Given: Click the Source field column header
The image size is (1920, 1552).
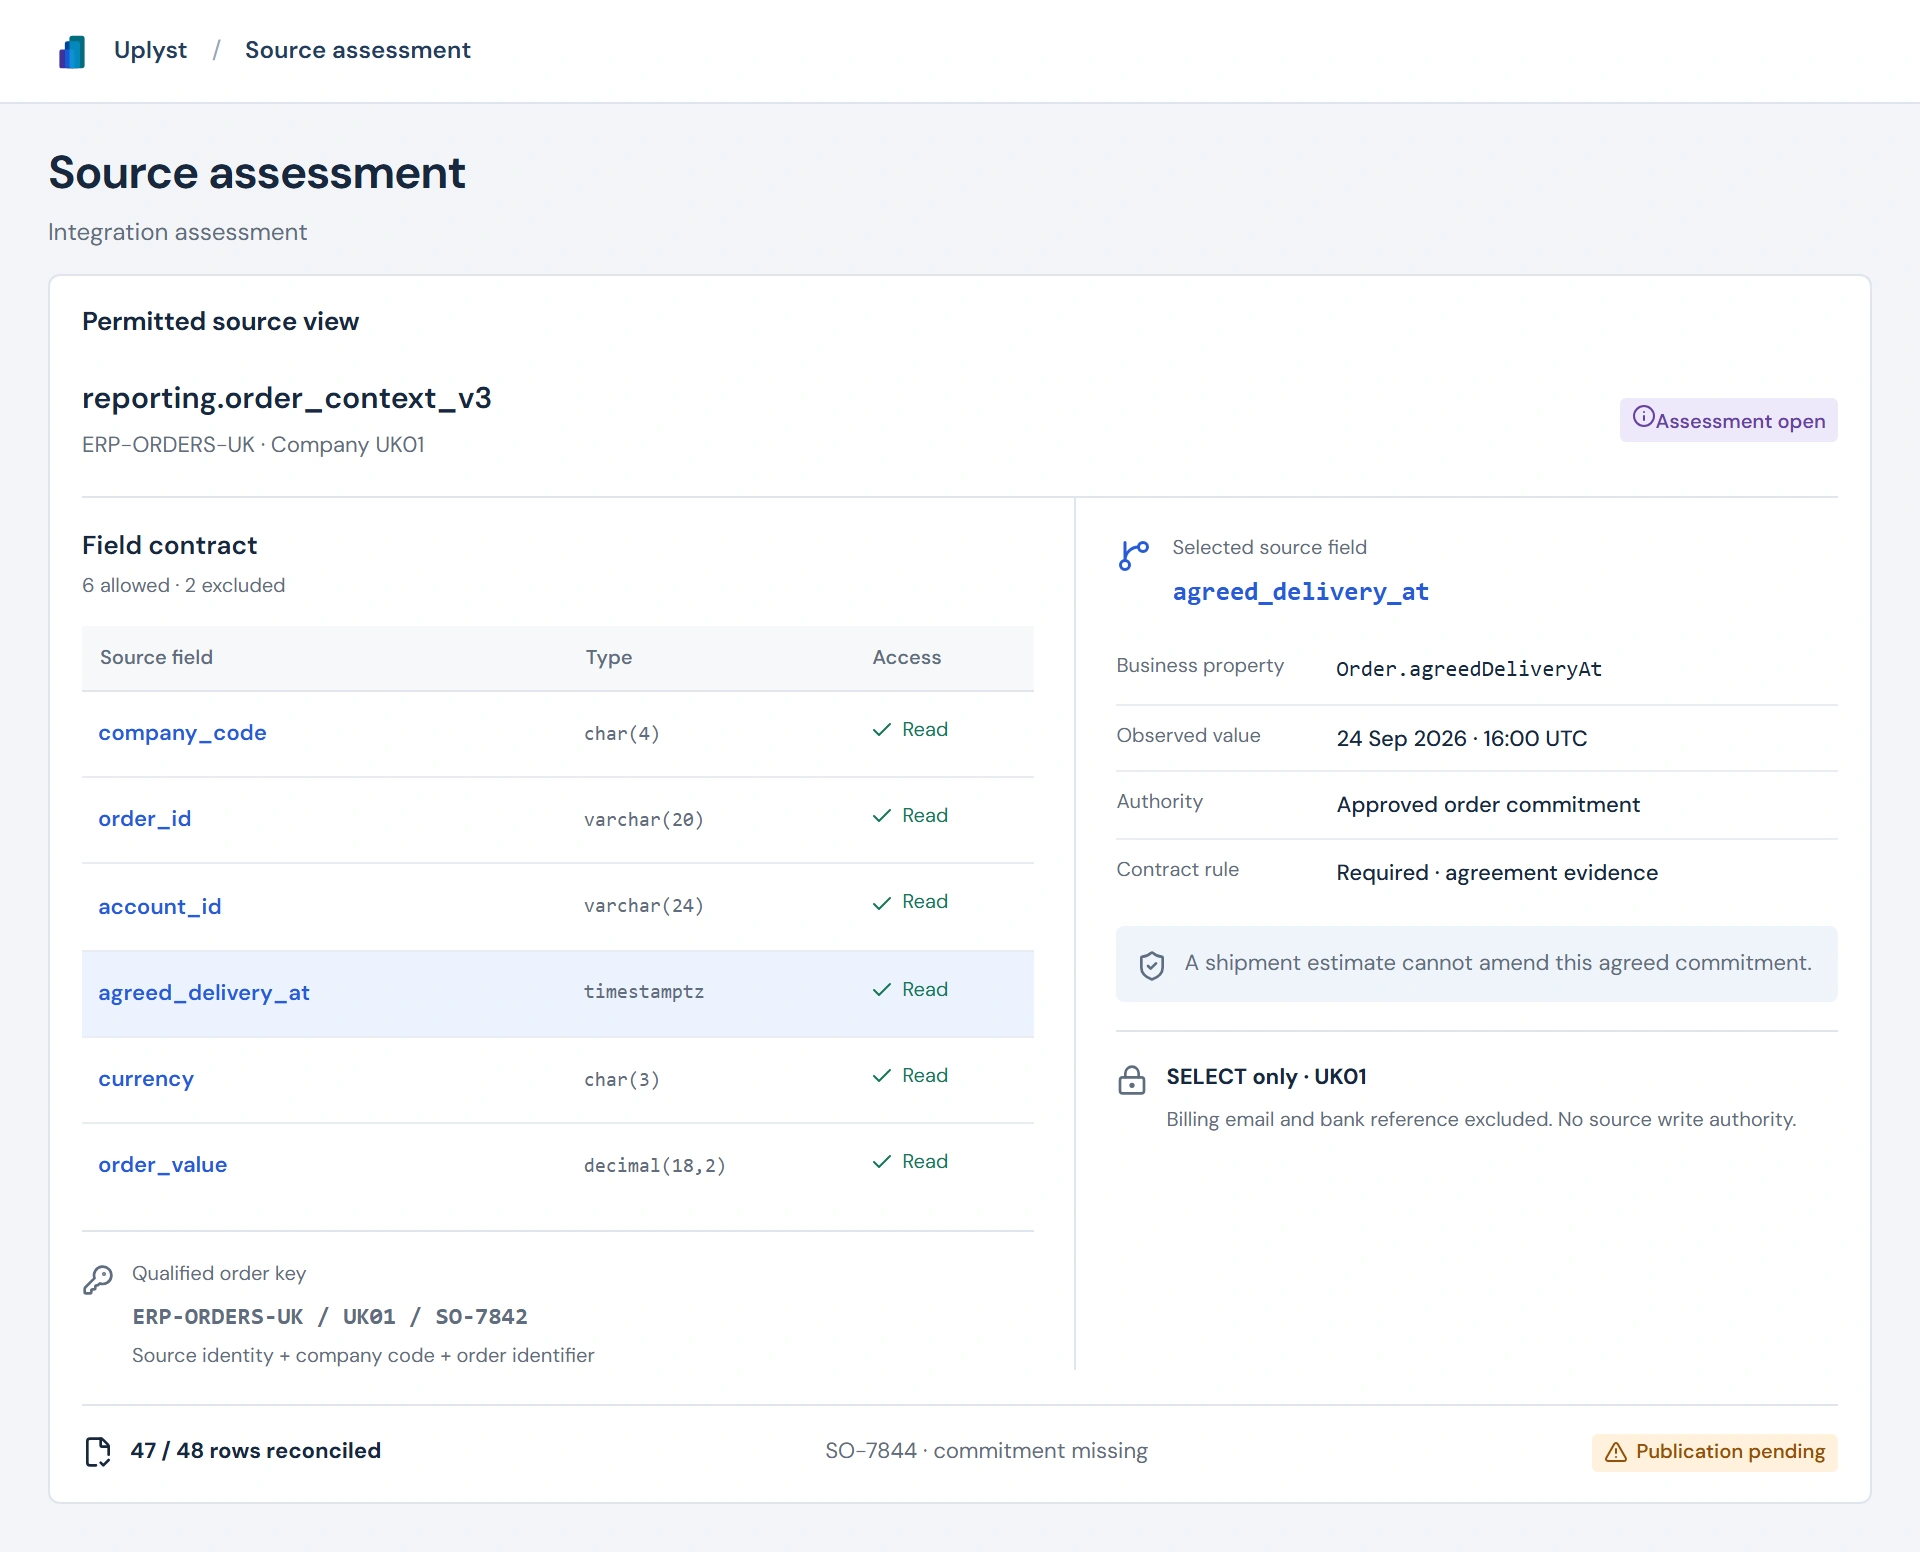Looking at the screenshot, I should 156,657.
